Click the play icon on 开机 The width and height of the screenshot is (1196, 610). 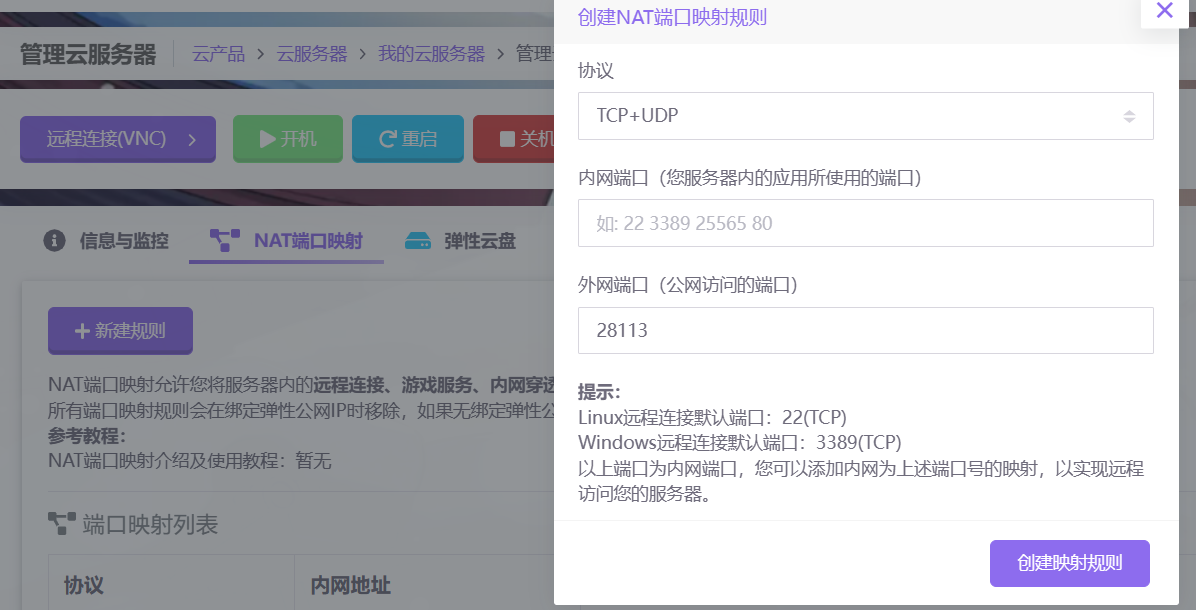[x=267, y=139]
